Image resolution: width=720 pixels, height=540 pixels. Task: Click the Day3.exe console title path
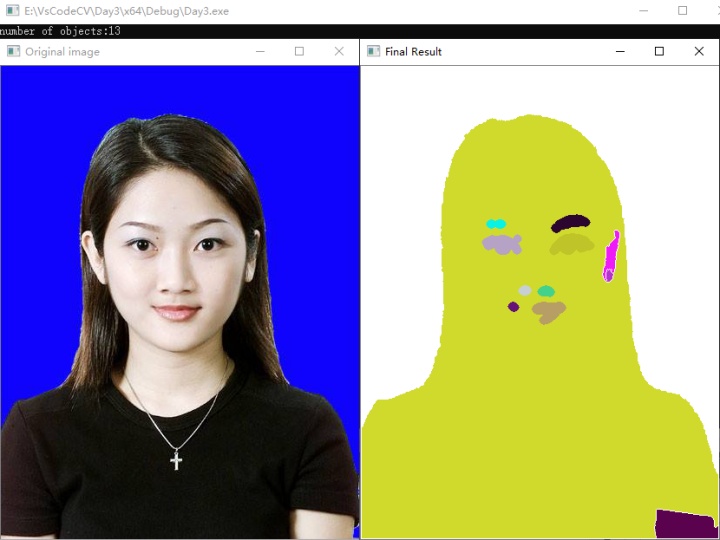(x=126, y=11)
